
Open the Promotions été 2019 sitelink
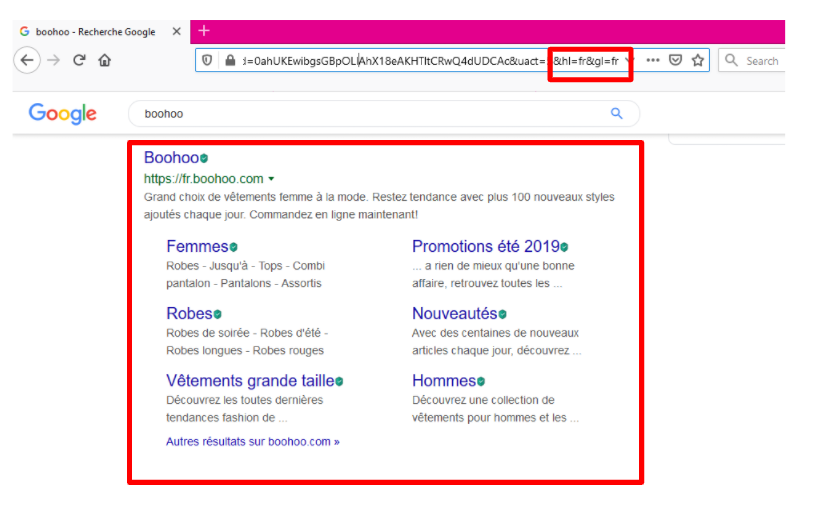[x=485, y=246]
